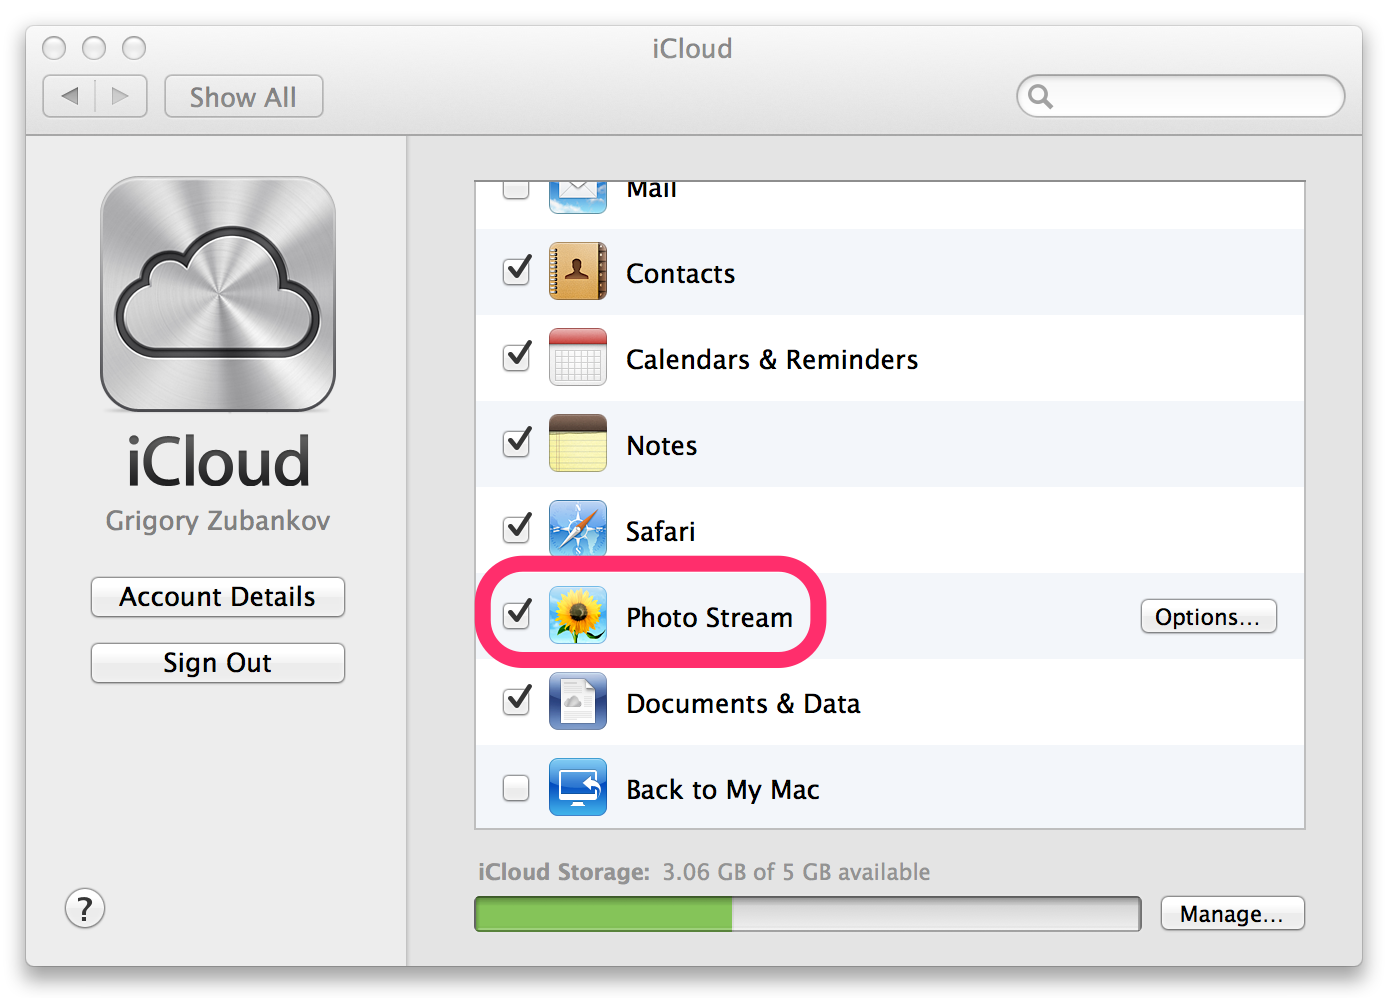Screen dimensions: 1390x998
Task: Click the Safari compass icon
Action: 578,529
